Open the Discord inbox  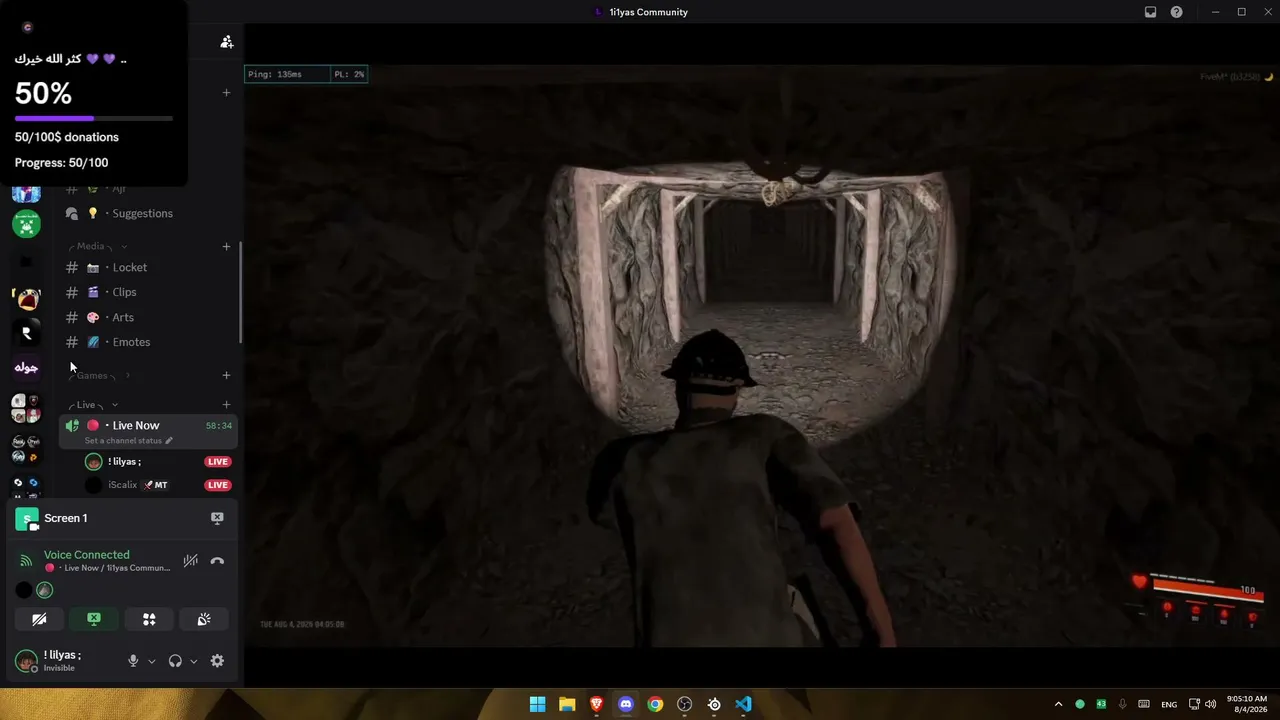click(1151, 12)
